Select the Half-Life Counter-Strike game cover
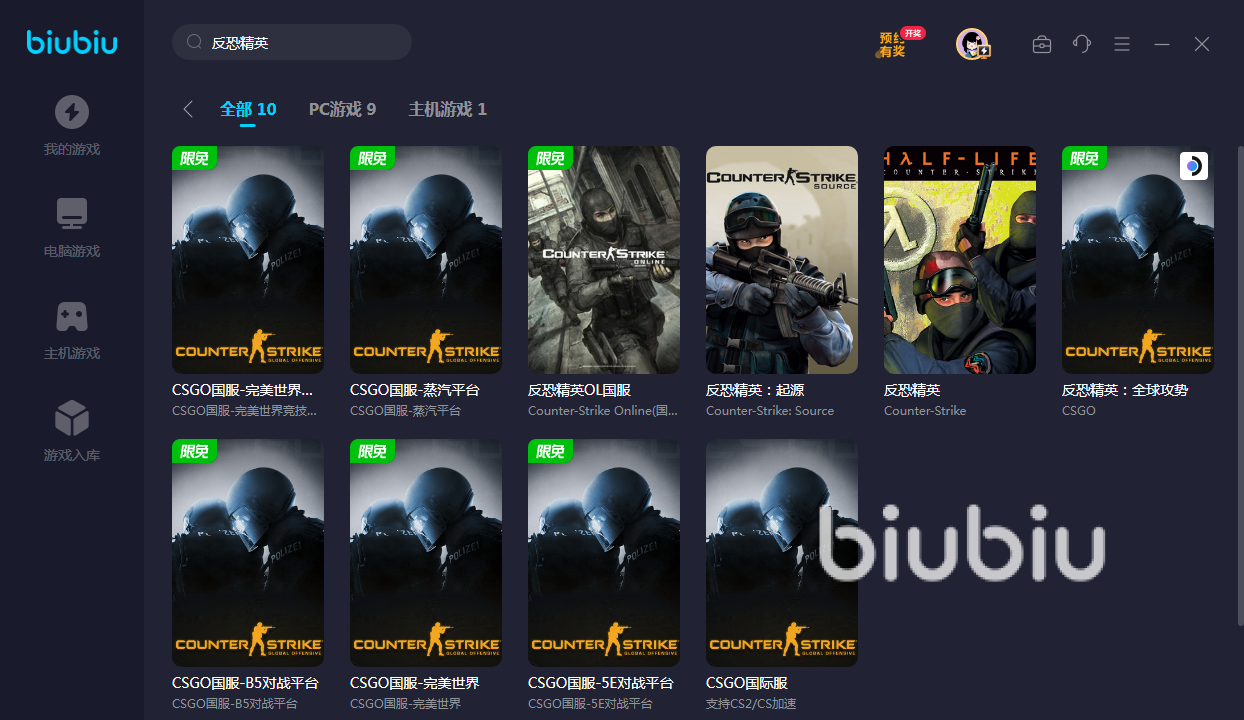The width and height of the screenshot is (1244, 720). pos(960,260)
